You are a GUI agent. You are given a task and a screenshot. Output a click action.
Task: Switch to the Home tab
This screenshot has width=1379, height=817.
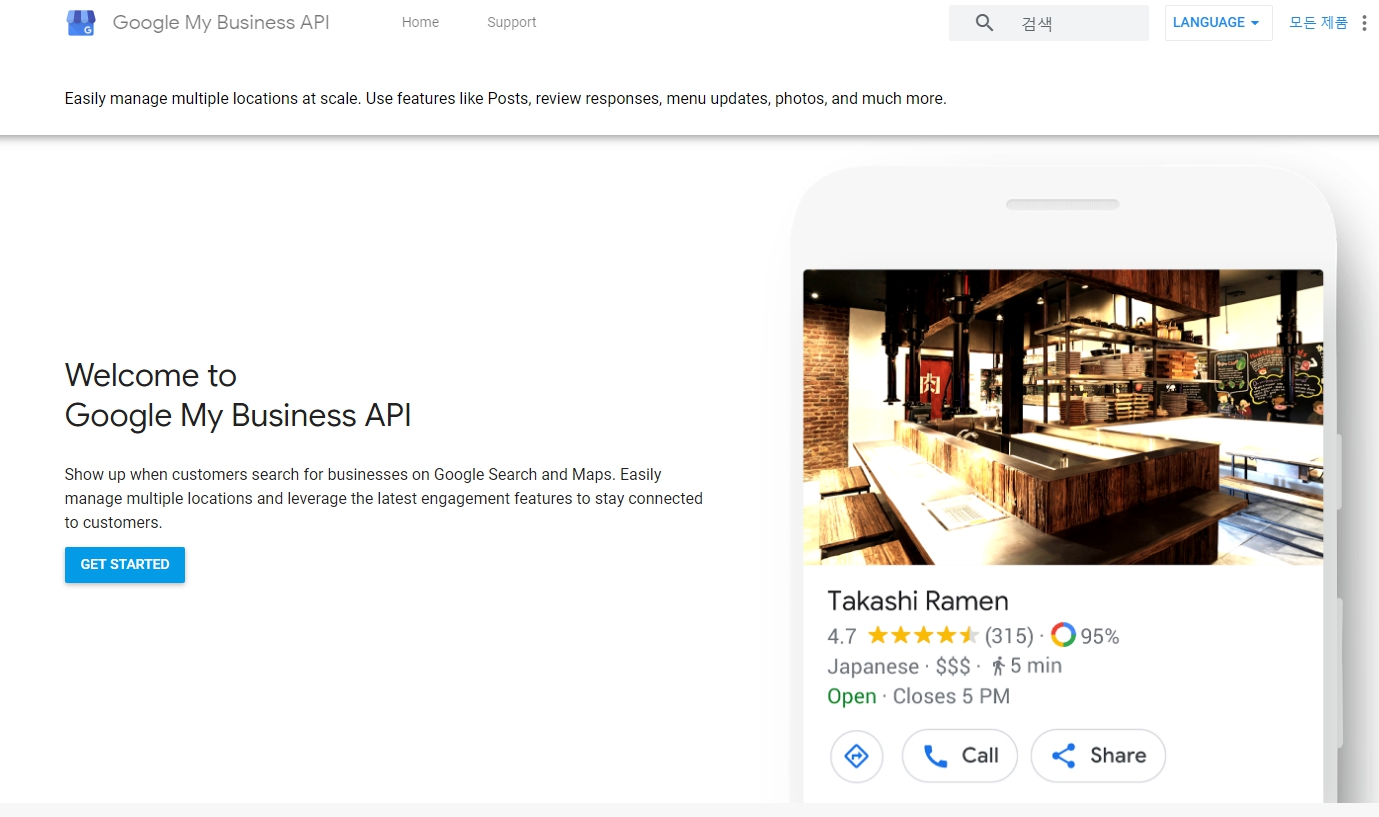tap(420, 22)
